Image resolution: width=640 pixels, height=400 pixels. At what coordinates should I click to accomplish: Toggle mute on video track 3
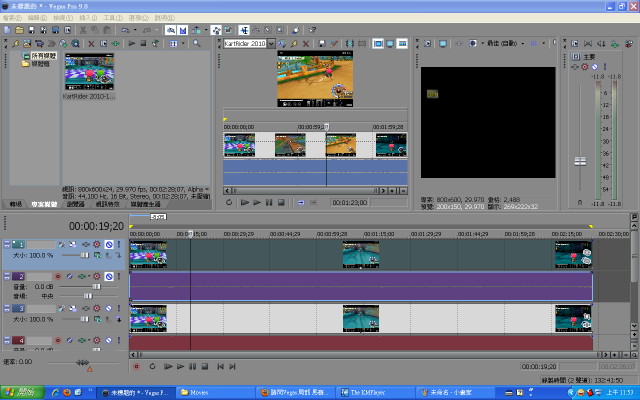[109, 308]
